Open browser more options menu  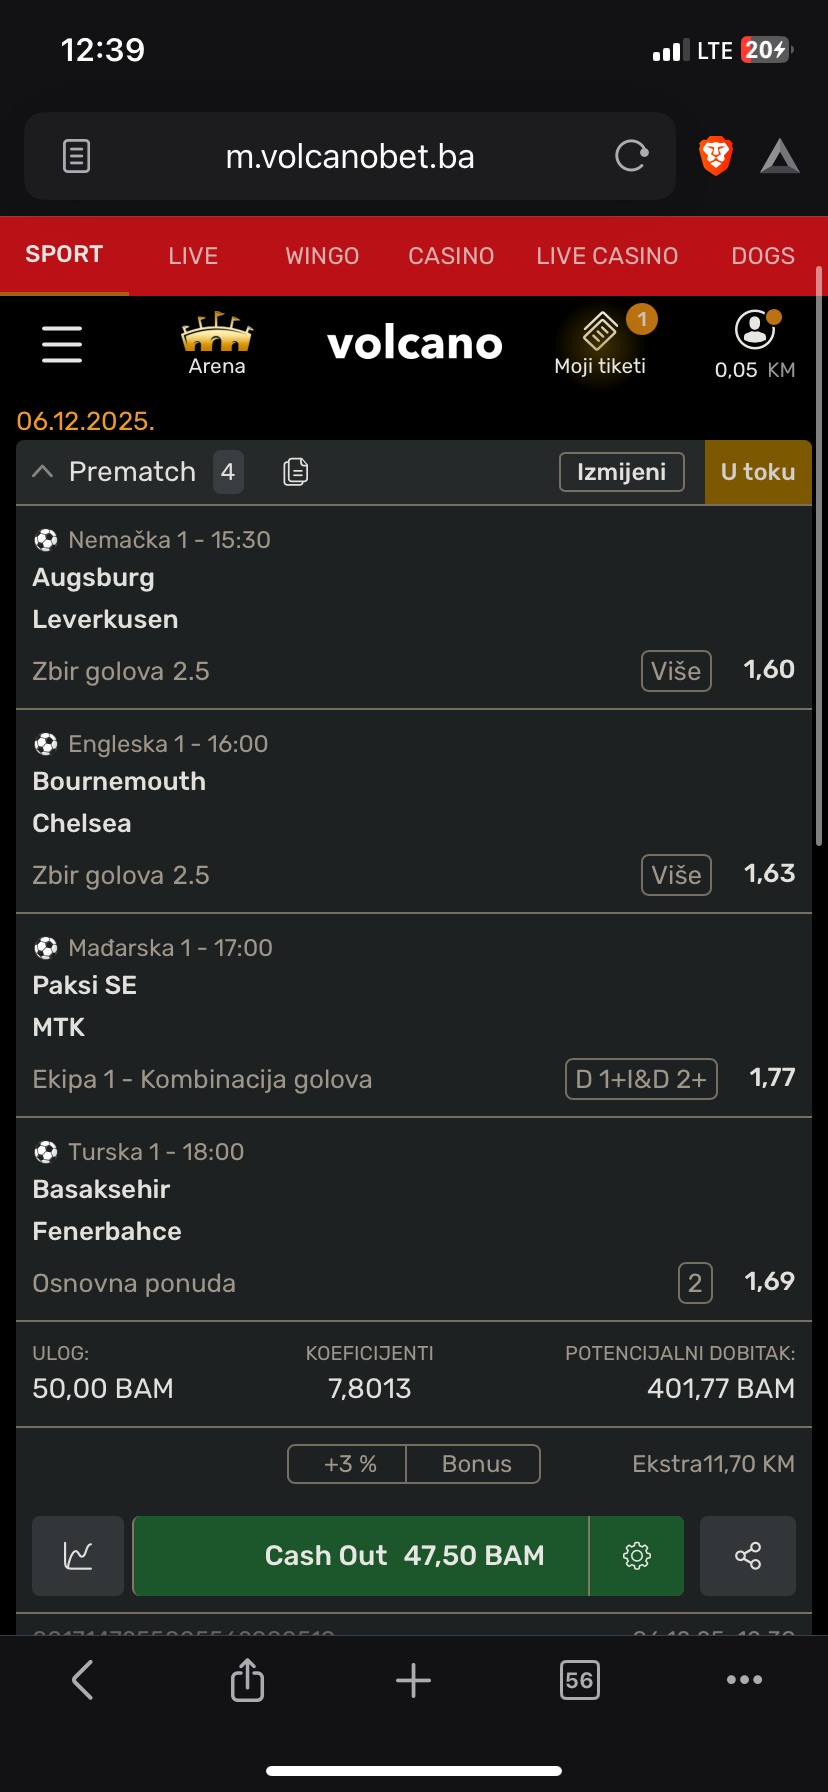click(x=744, y=1680)
